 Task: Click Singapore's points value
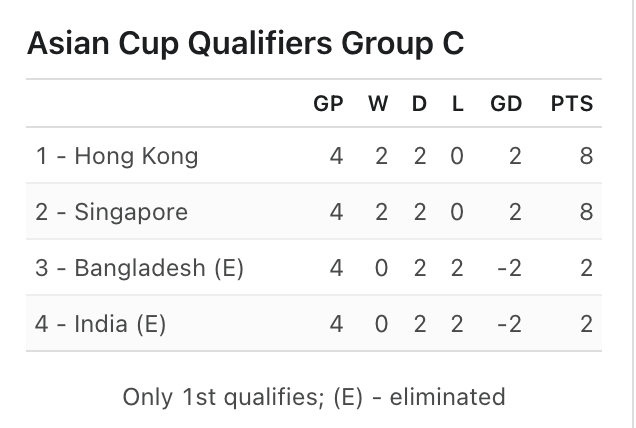tap(586, 212)
